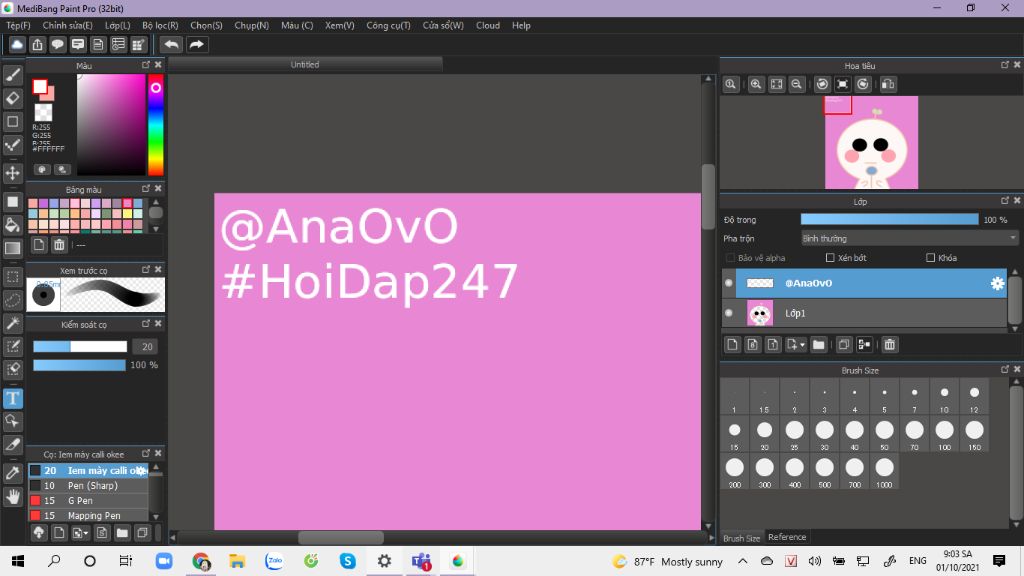The width and height of the screenshot is (1024, 576).
Task: Open File Explorer from the taskbar
Action: (x=236, y=560)
